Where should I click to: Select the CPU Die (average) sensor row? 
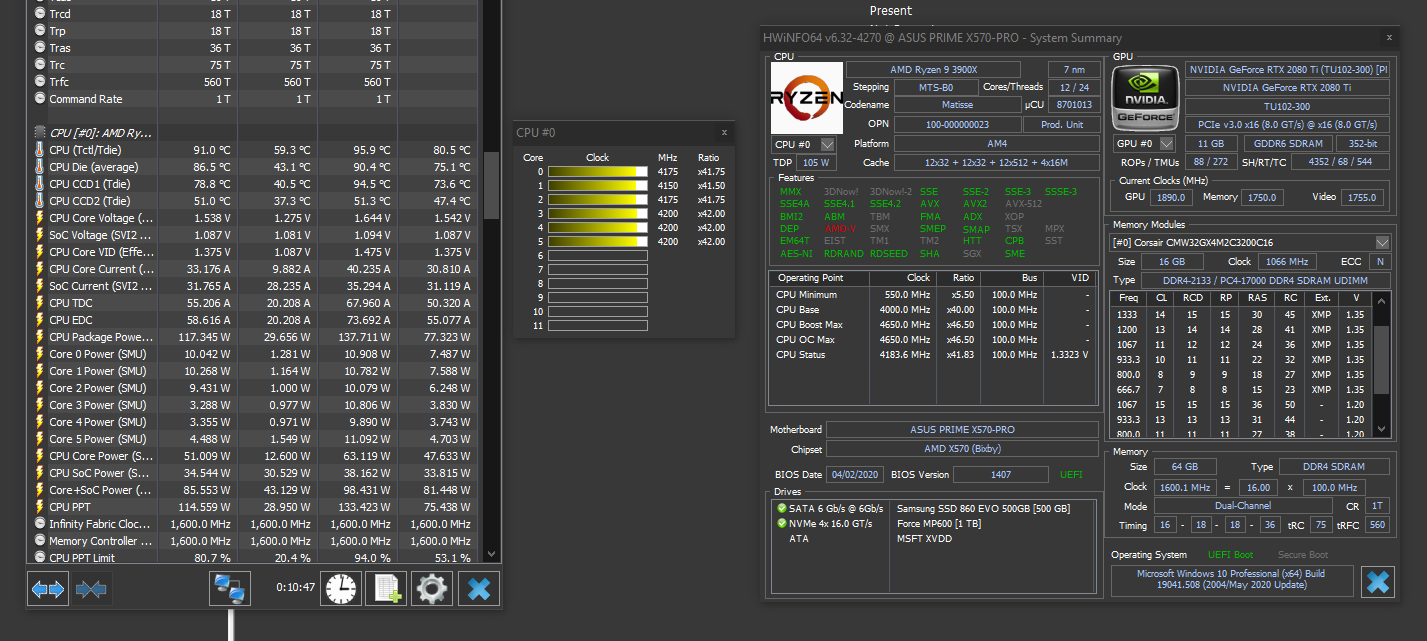(256, 167)
